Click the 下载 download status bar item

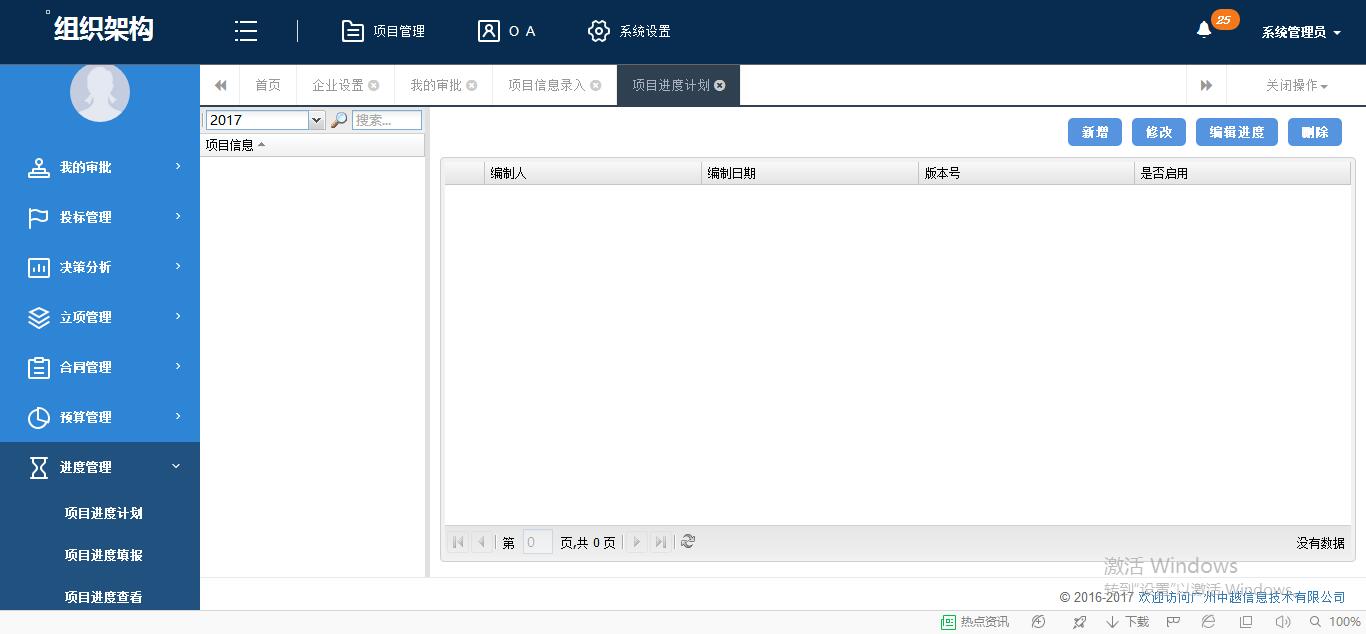pyautogui.click(x=1127, y=622)
